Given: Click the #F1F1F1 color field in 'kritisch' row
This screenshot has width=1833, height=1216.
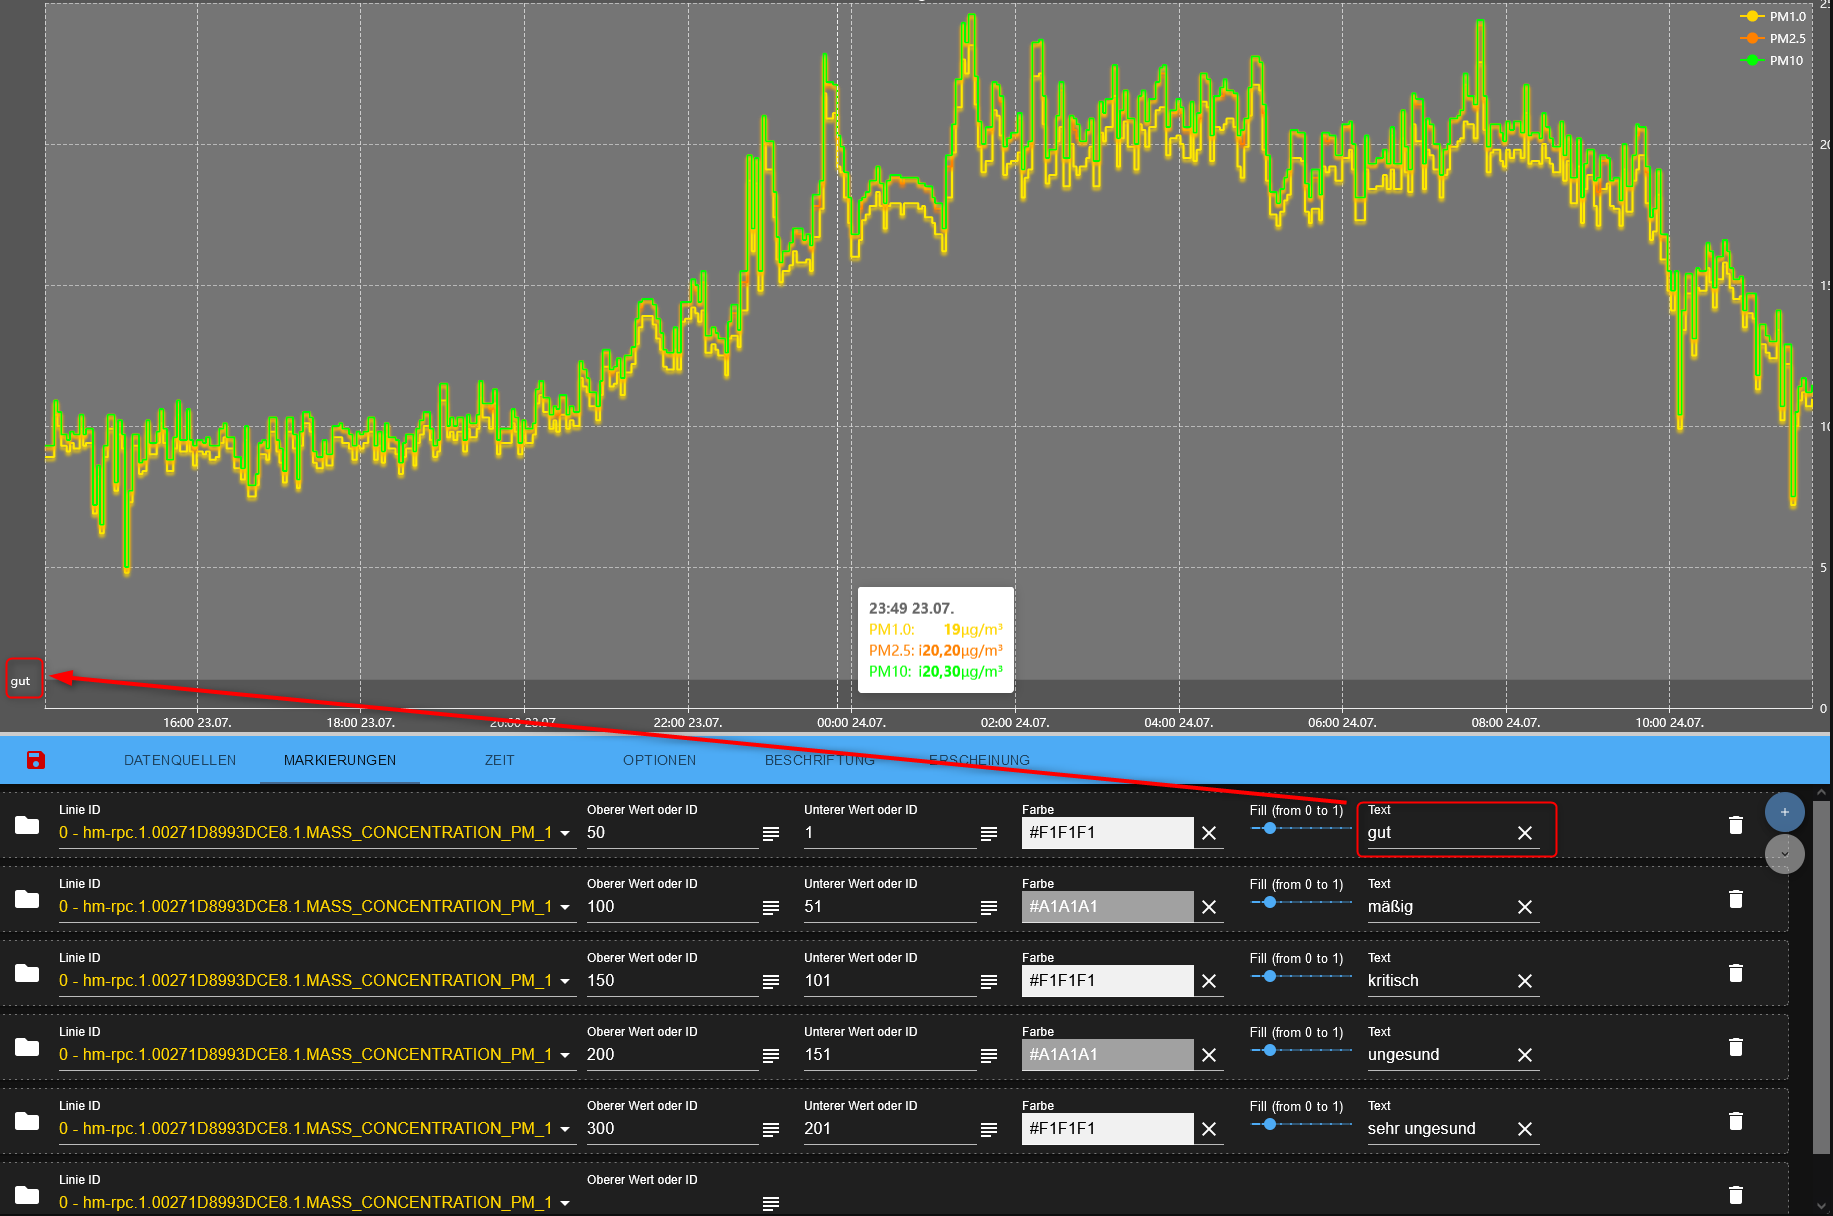Looking at the screenshot, I should coord(1107,981).
